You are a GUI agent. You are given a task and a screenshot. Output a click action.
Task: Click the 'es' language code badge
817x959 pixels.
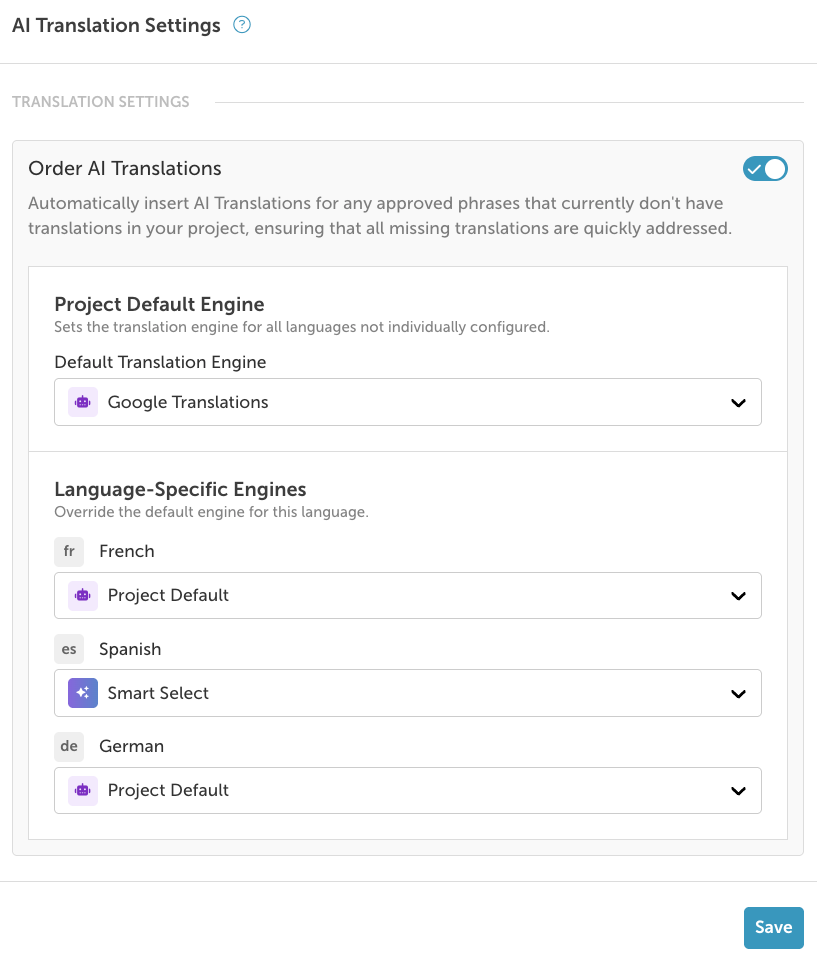[x=69, y=649]
